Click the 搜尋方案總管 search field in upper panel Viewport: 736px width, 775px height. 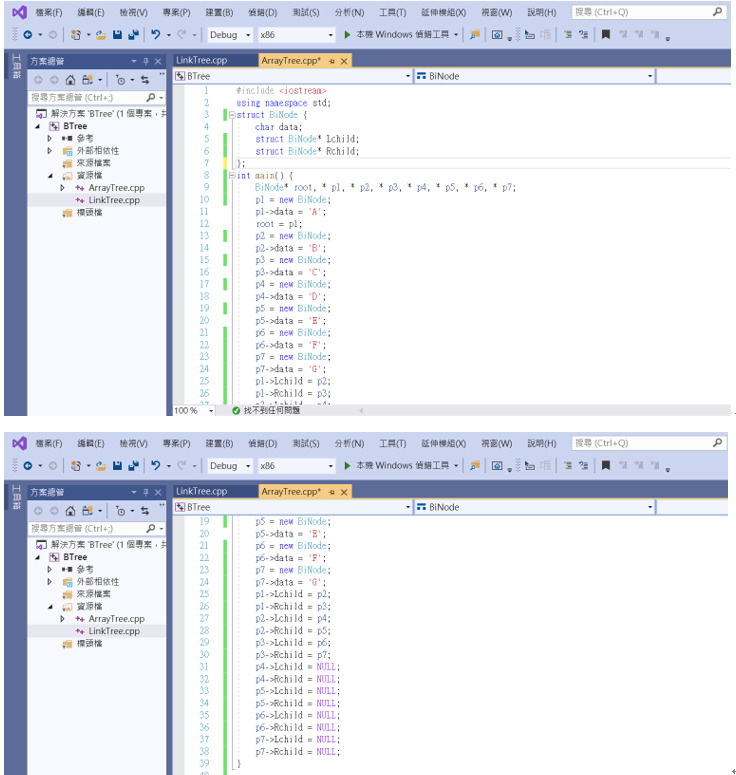88,97
